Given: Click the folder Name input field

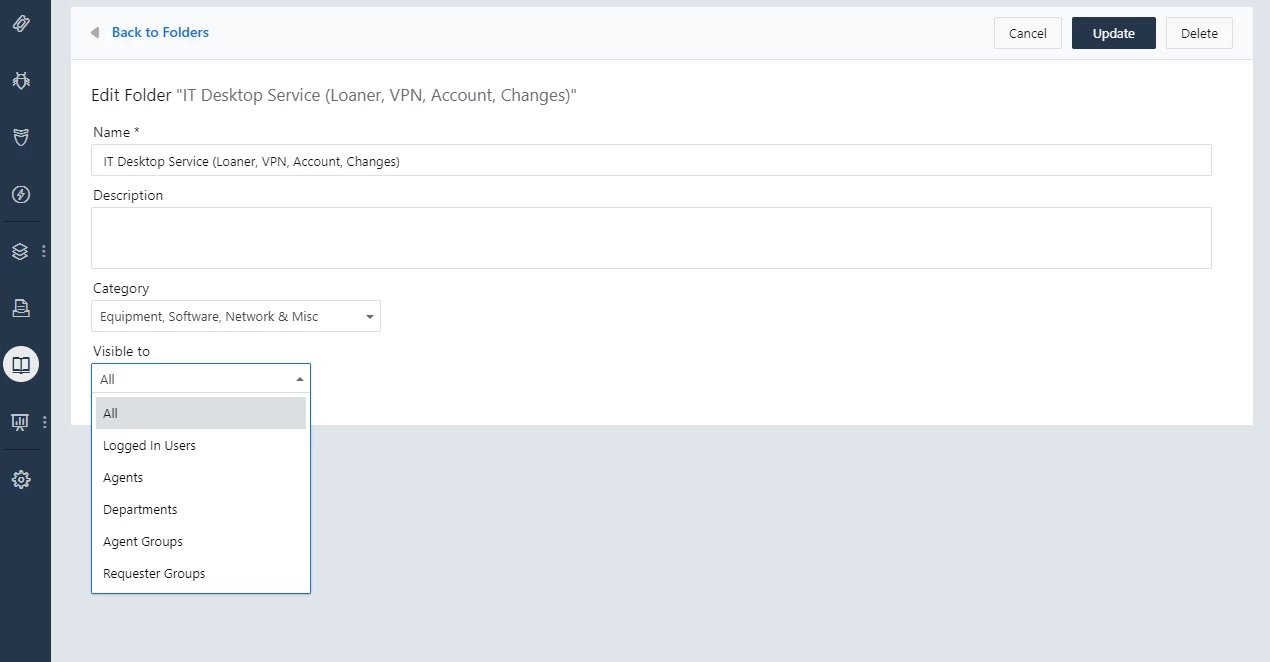Looking at the screenshot, I should [651, 160].
